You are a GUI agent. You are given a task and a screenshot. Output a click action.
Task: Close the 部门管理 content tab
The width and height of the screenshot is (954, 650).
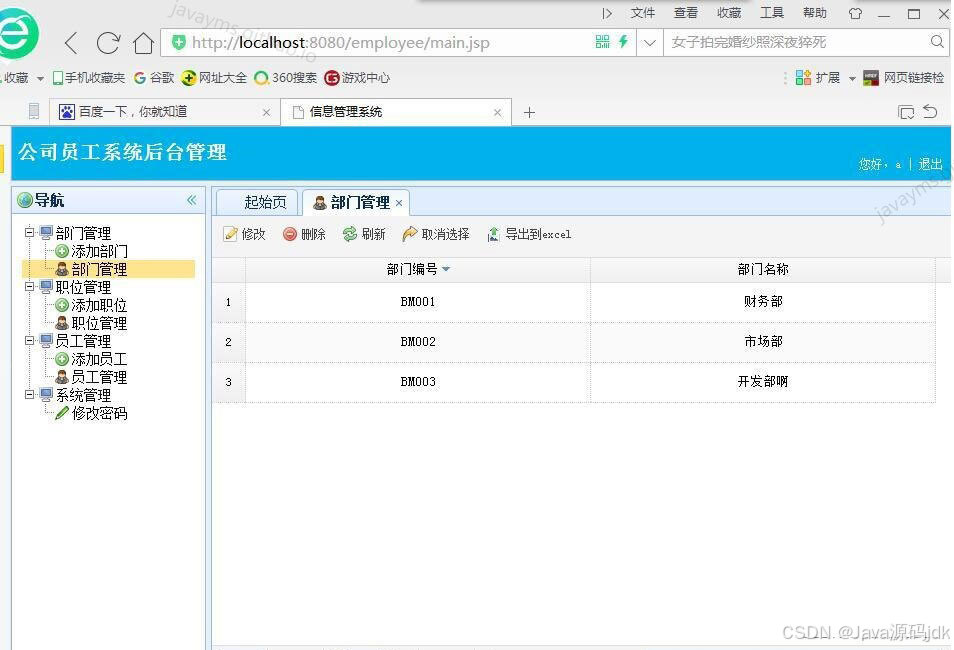pos(399,203)
